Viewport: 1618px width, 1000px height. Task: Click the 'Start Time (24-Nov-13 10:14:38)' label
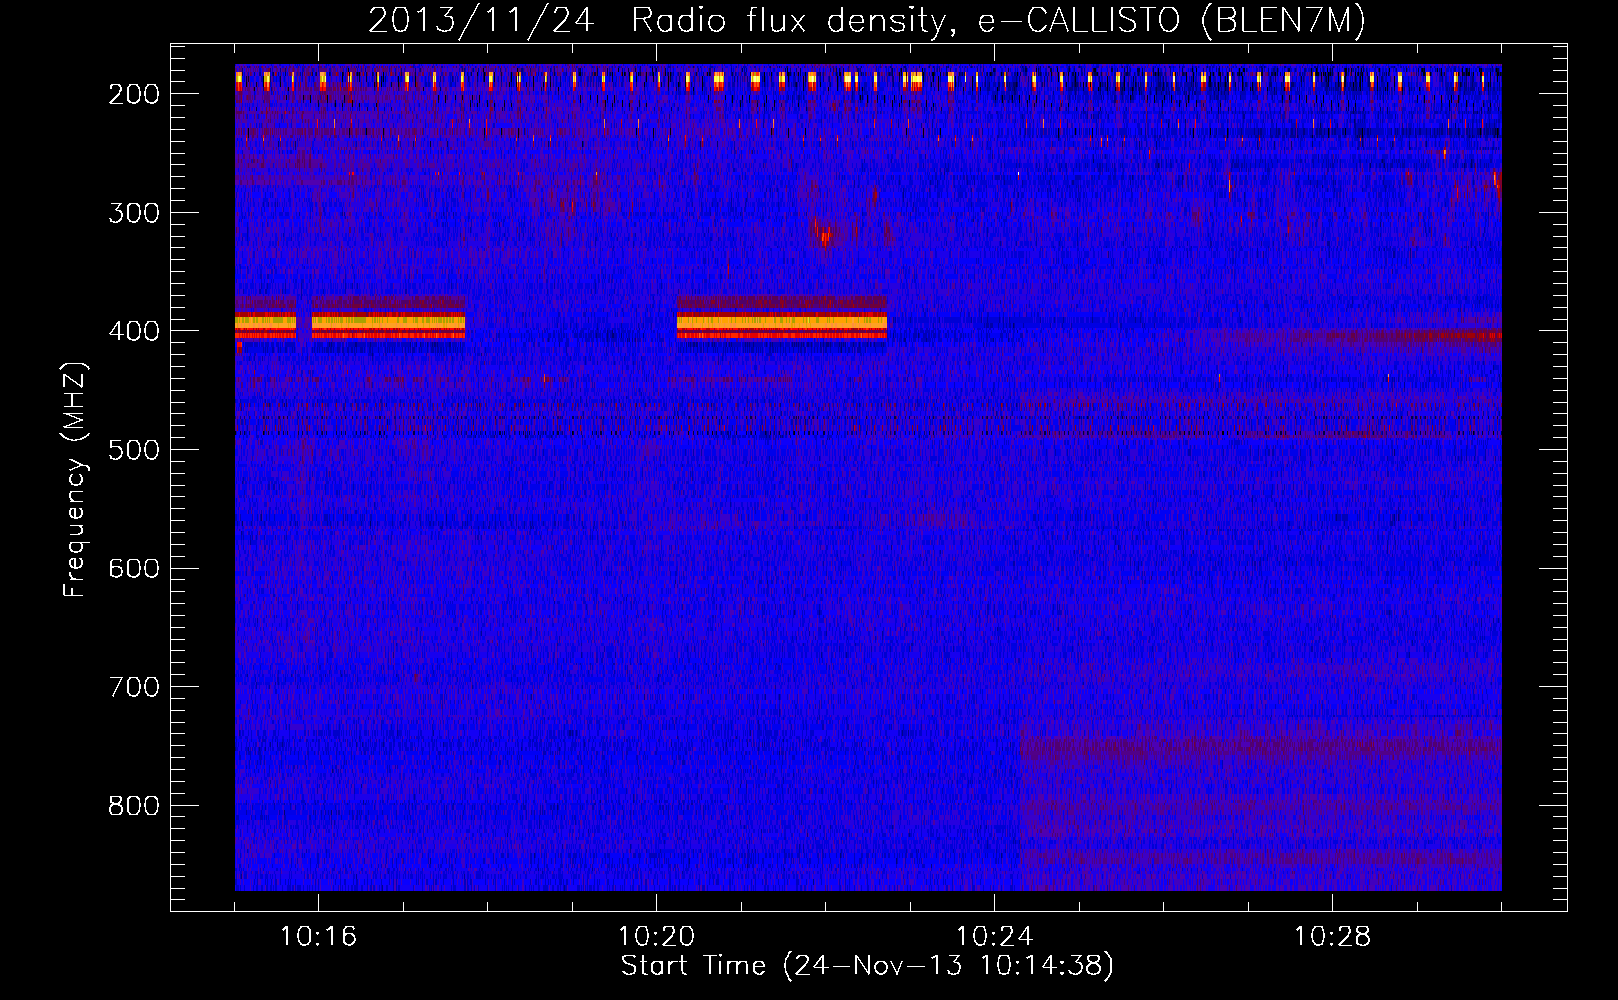coord(867,966)
